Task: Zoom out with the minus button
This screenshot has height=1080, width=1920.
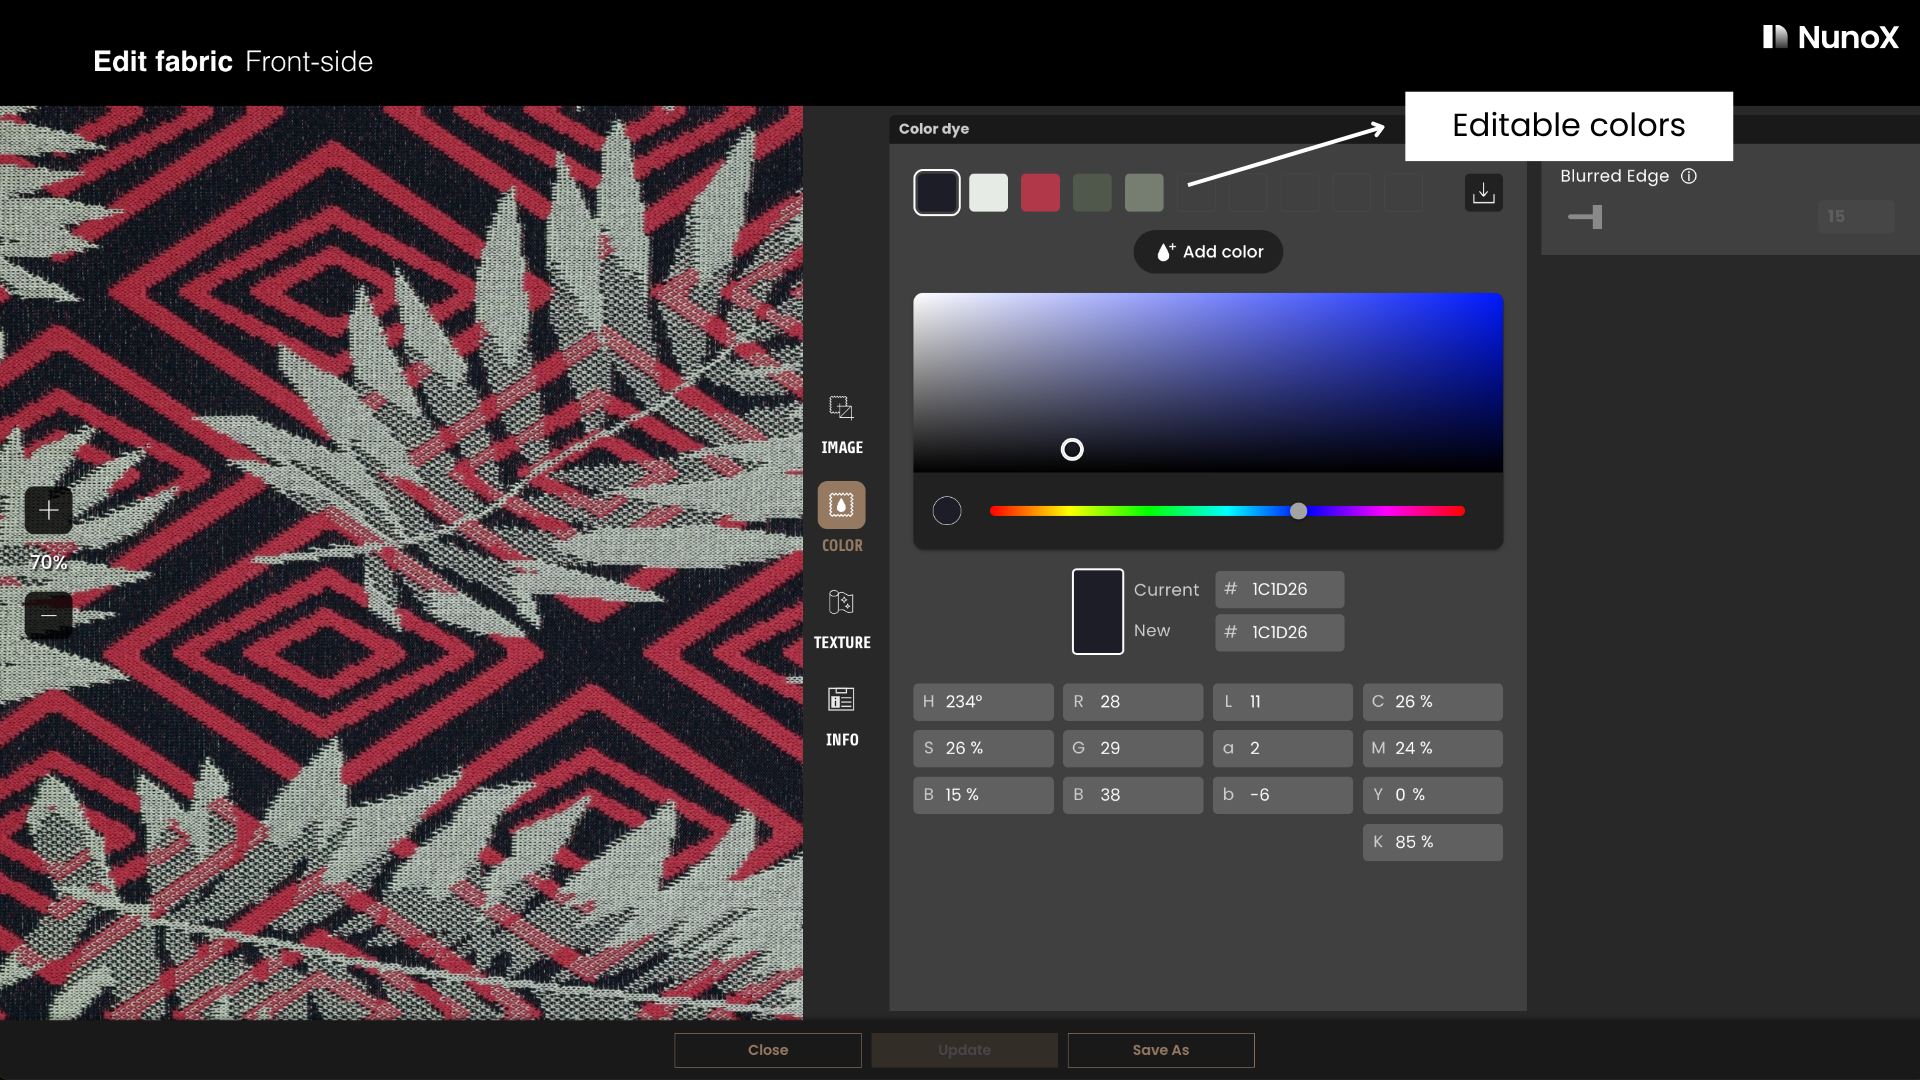Action: coord(48,615)
